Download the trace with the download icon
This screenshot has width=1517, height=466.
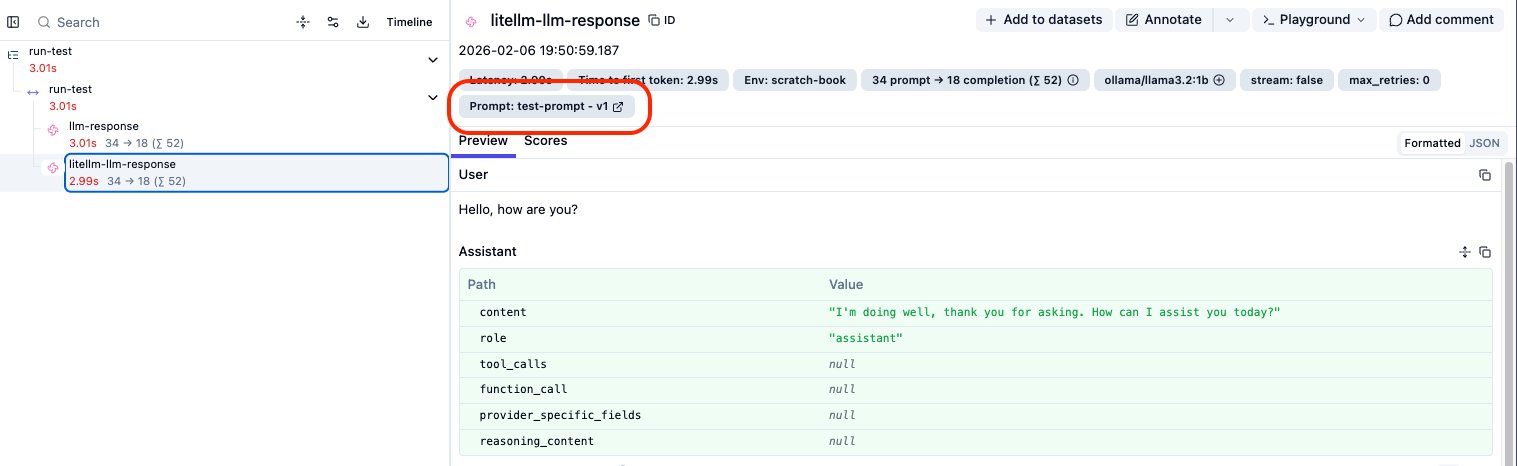[362, 22]
